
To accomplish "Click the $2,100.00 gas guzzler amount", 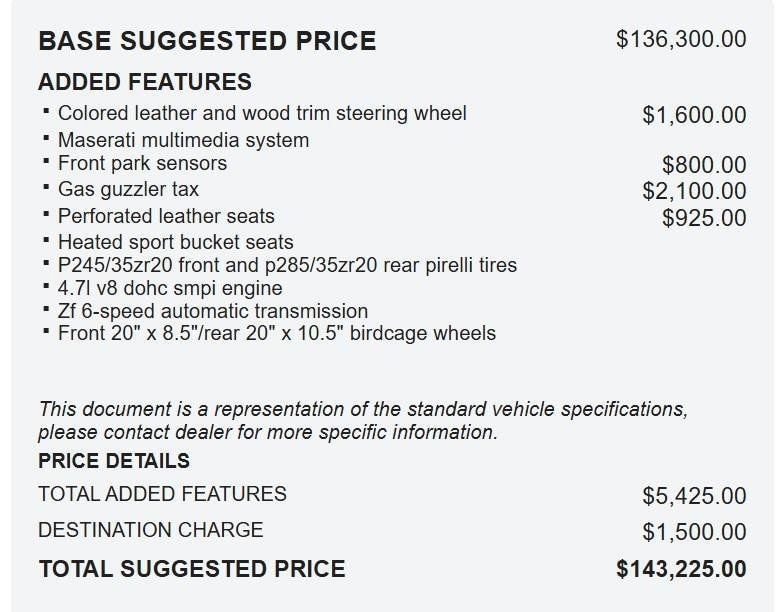I will click(694, 191).
